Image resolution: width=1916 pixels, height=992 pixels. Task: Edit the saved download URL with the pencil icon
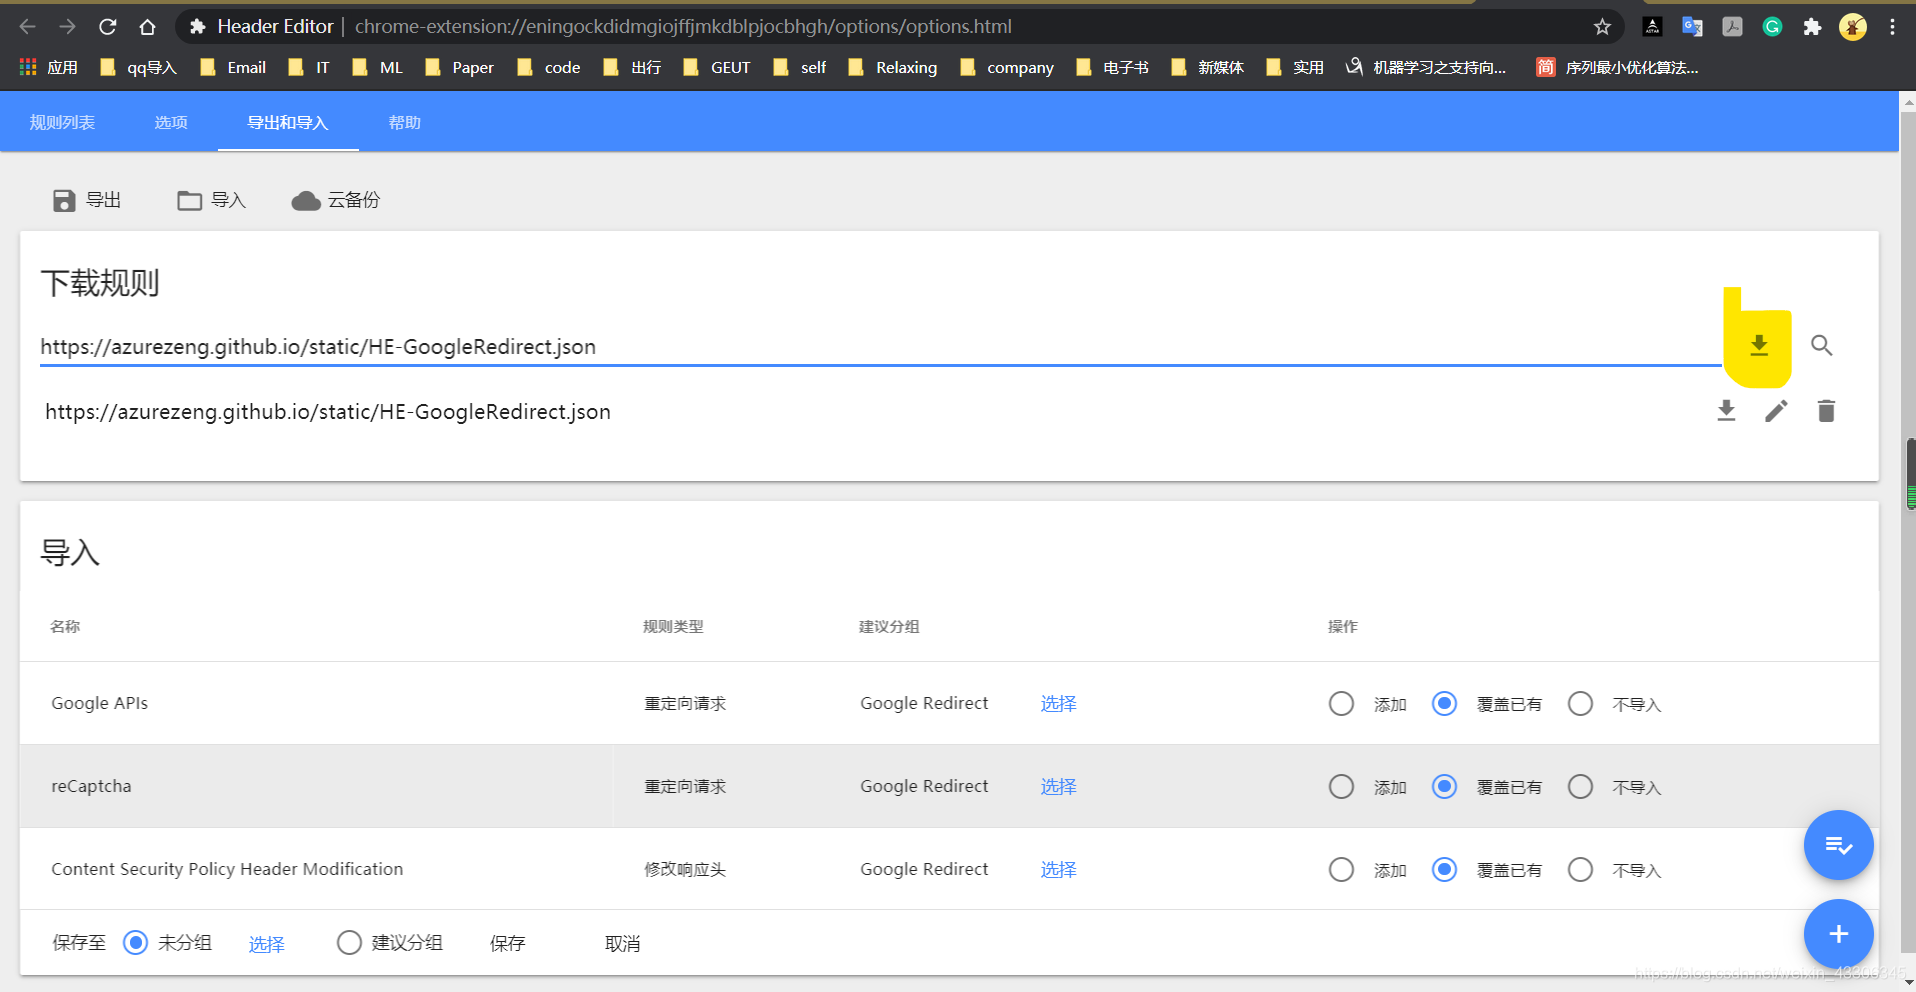click(x=1775, y=410)
